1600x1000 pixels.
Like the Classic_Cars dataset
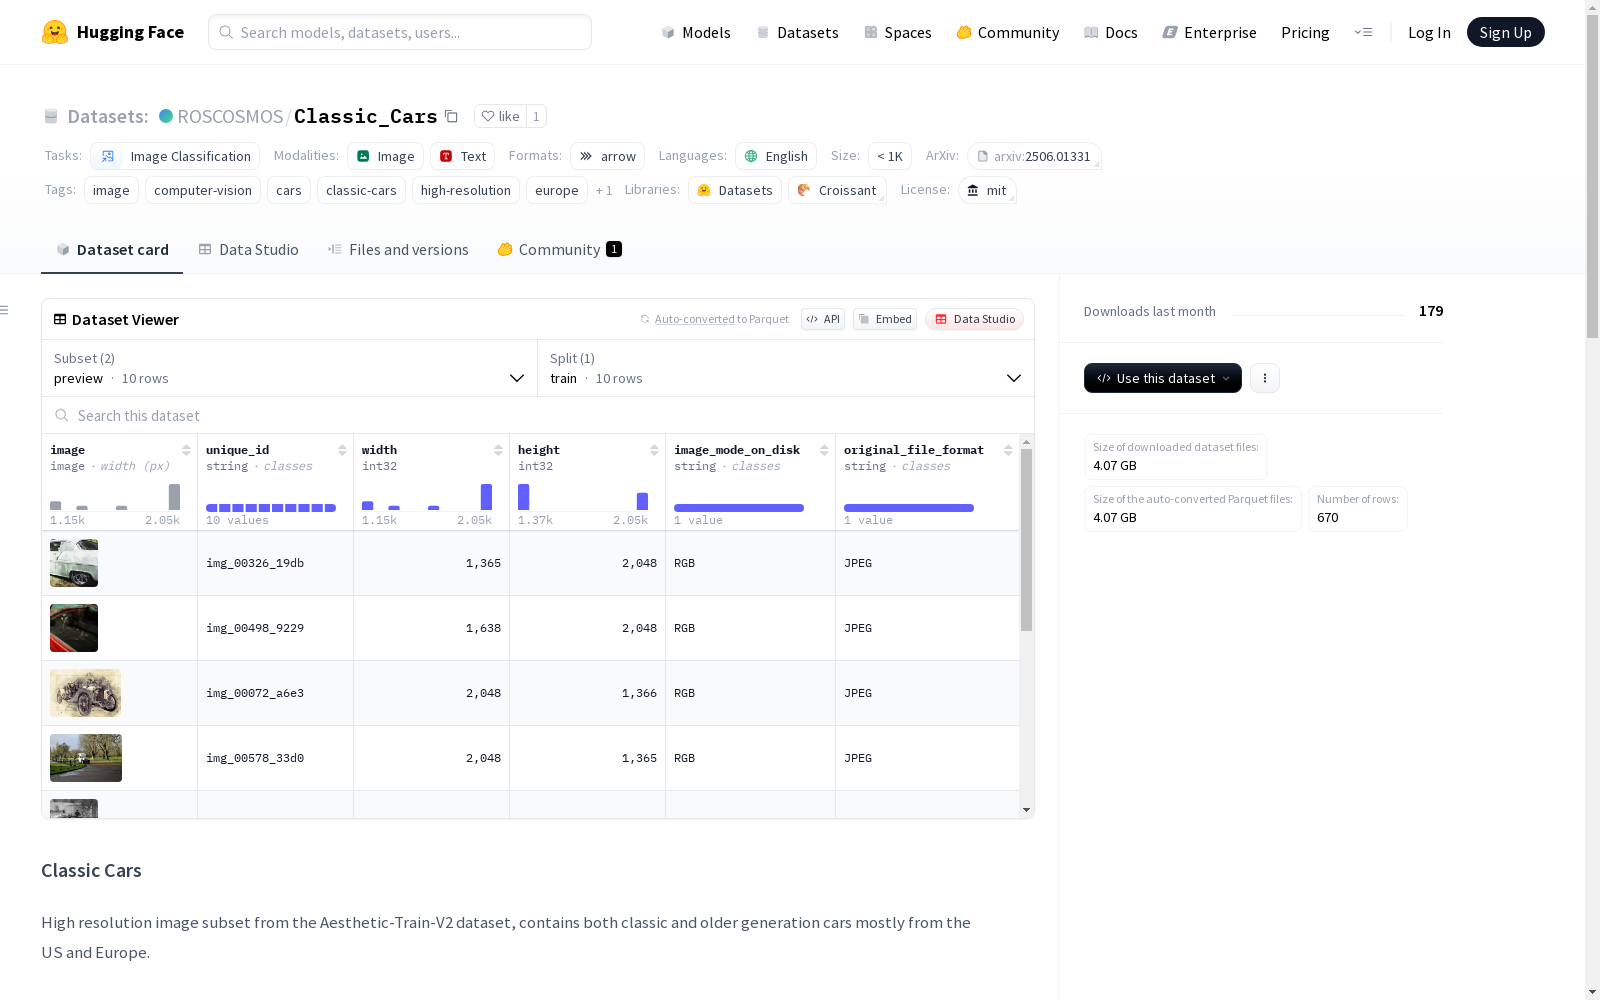(500, 116)
